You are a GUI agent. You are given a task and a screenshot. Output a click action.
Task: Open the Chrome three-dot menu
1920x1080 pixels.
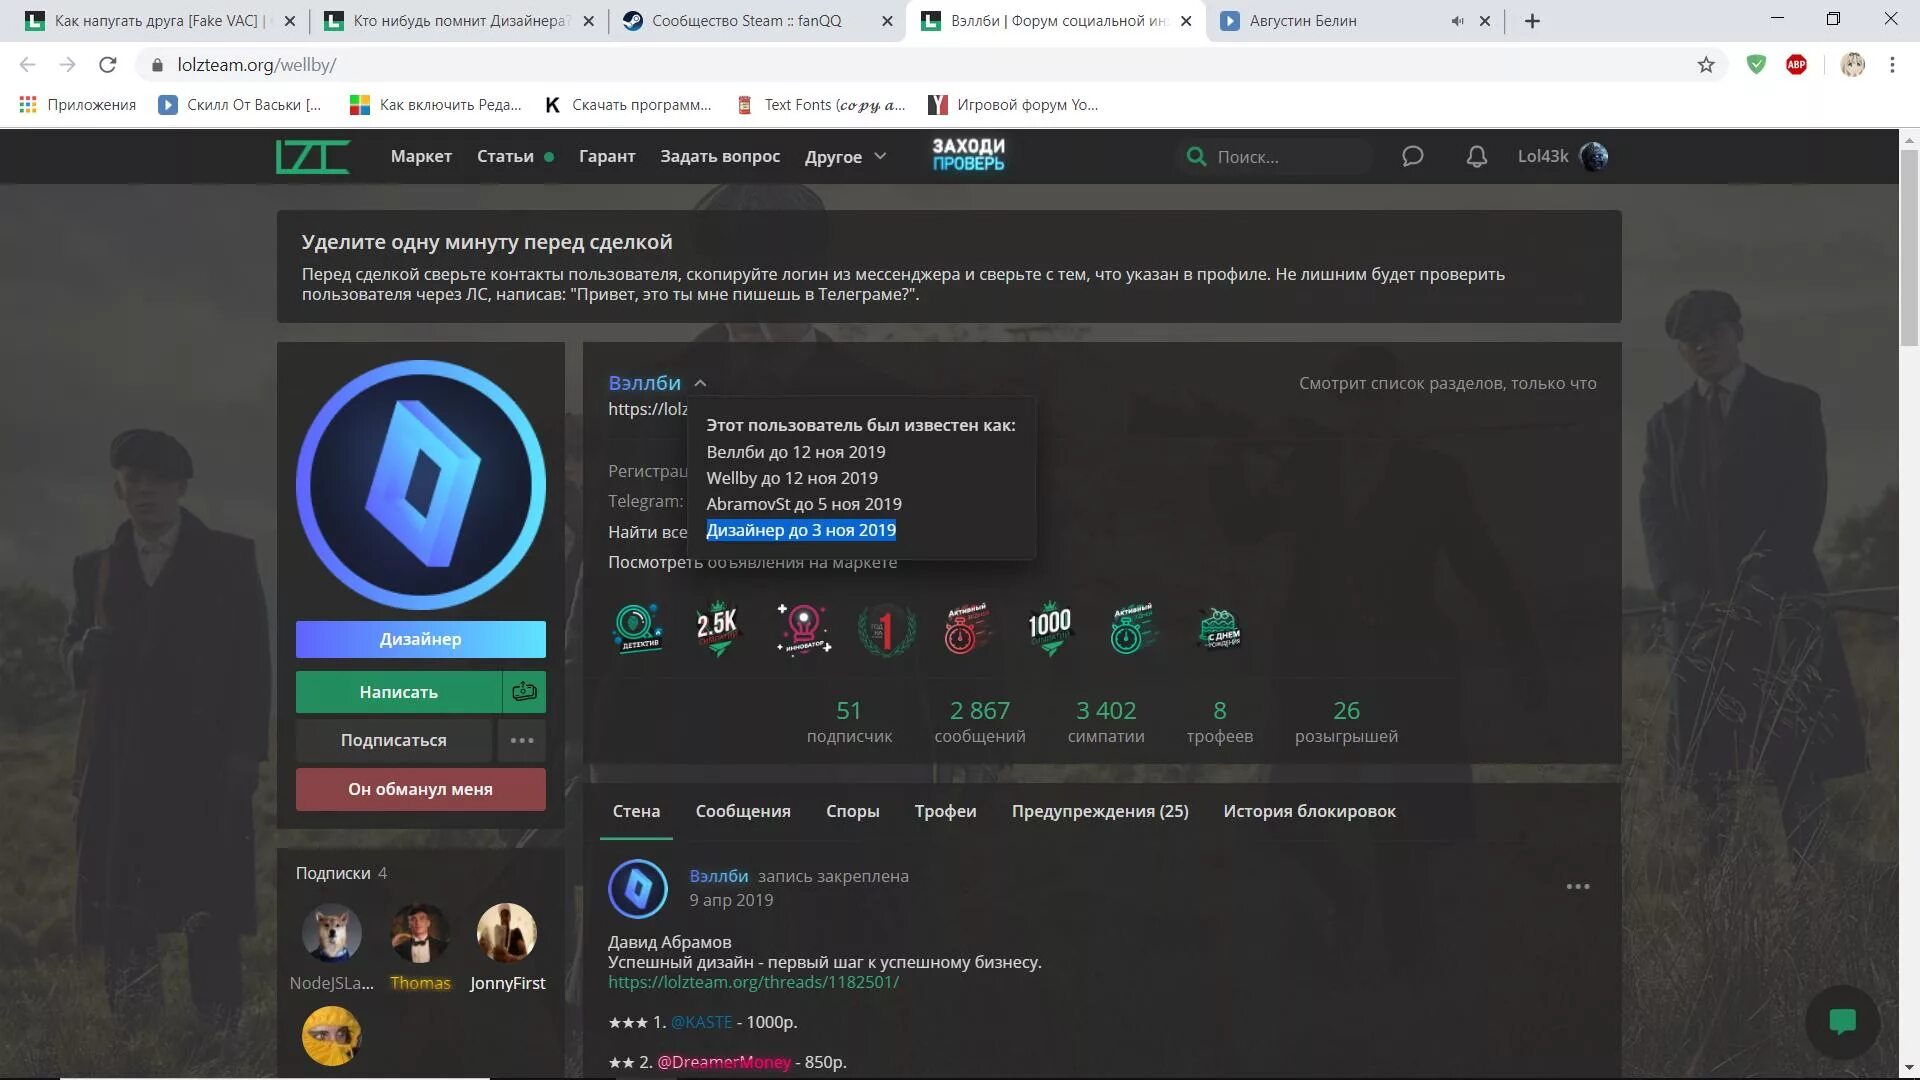click(1892, 65)
